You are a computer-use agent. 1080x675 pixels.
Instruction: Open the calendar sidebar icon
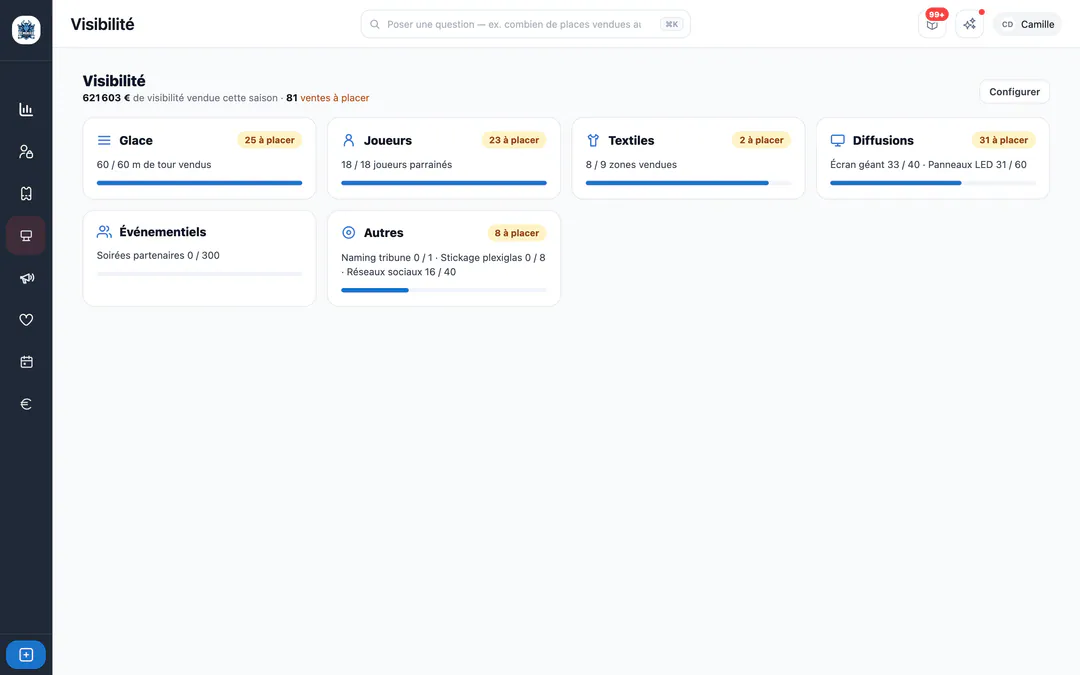click(26, 362)
